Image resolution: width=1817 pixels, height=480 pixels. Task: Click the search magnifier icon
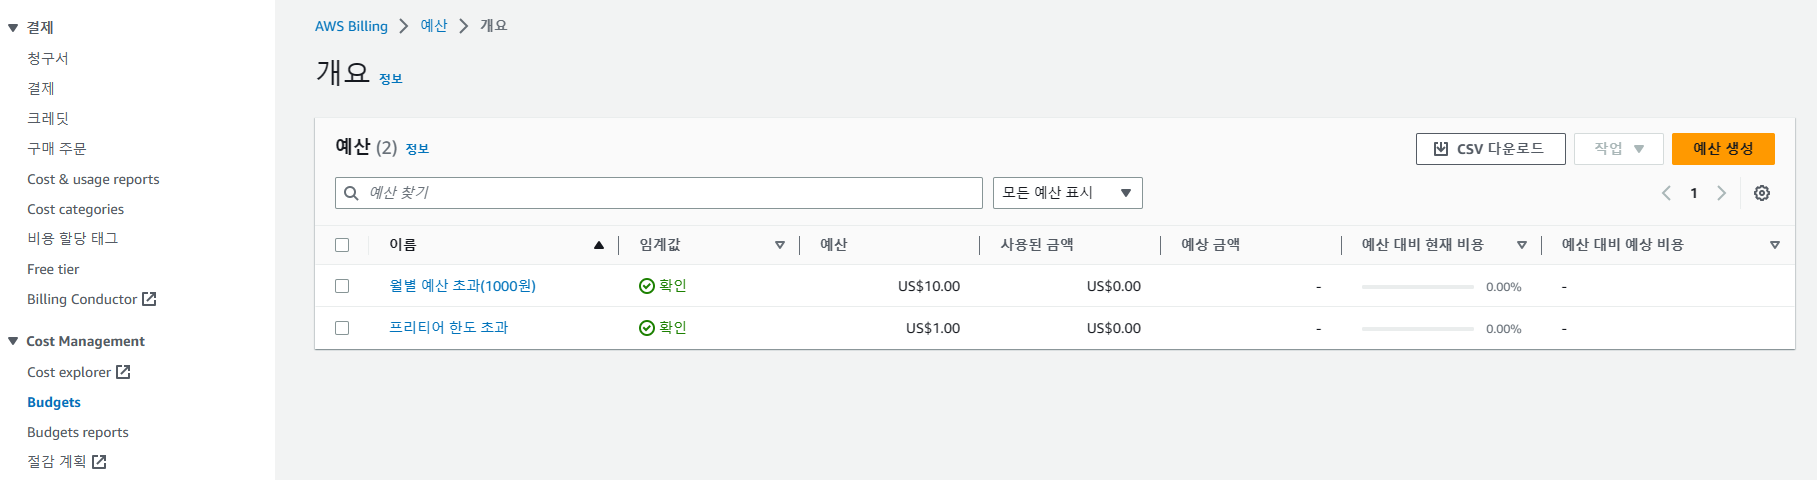[351, 193]
